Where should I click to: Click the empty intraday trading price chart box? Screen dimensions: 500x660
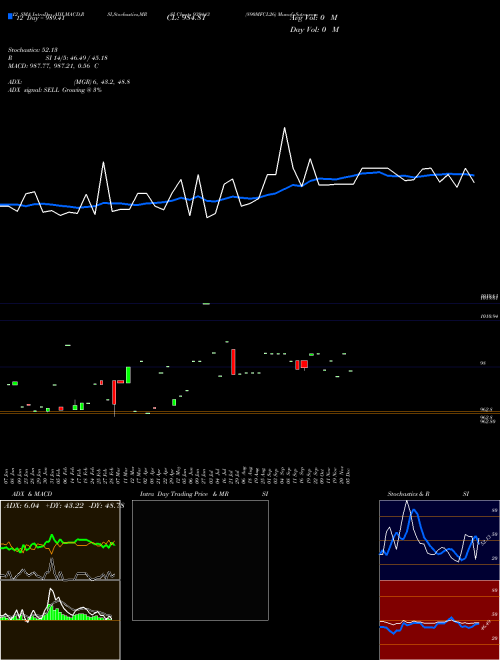pos(200,560)
